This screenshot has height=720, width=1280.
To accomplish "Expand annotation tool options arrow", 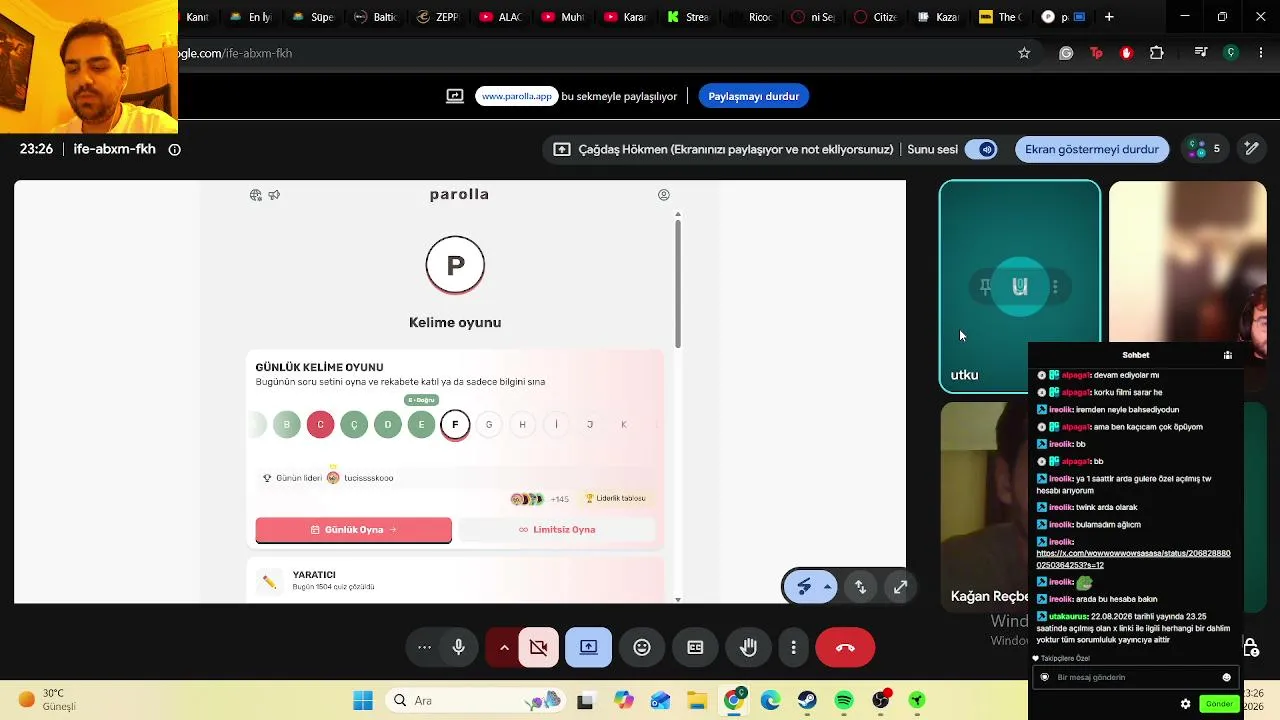I will tap(827, 587).
